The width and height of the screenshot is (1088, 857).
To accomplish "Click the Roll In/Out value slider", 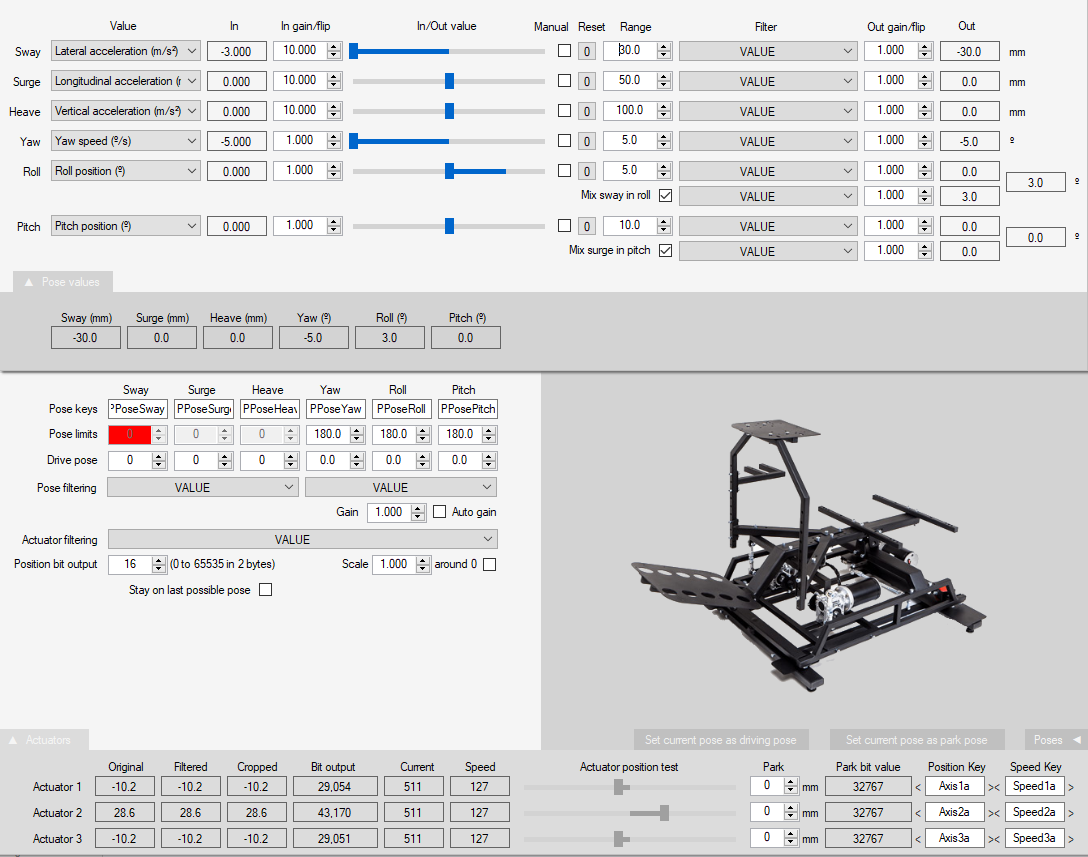I will coord(448,171).
